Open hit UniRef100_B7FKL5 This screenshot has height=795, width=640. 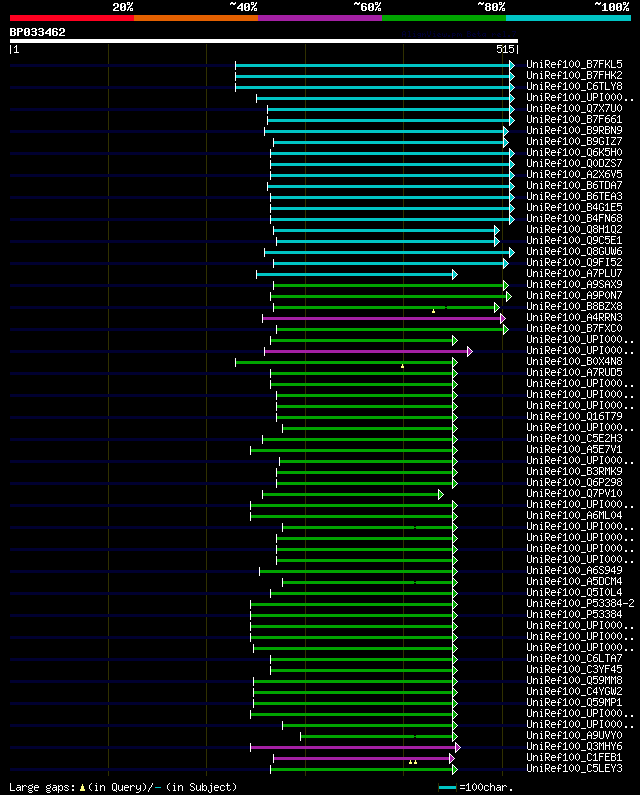coord(574,64)
